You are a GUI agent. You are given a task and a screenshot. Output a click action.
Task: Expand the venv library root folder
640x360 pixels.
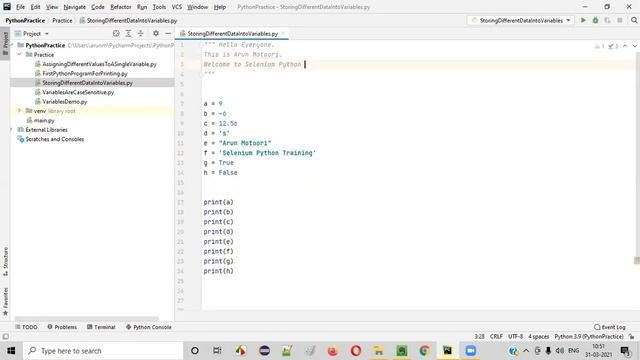(19, 111)
